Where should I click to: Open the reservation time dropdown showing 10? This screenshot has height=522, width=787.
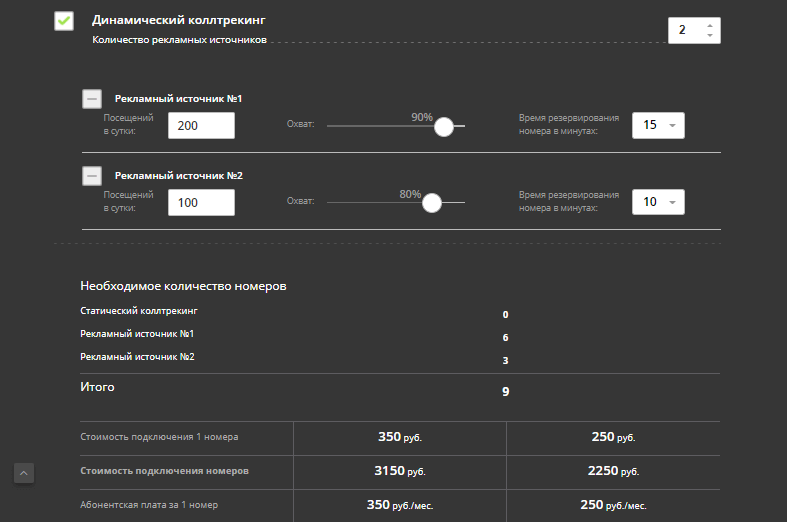[x=658, y=202]
